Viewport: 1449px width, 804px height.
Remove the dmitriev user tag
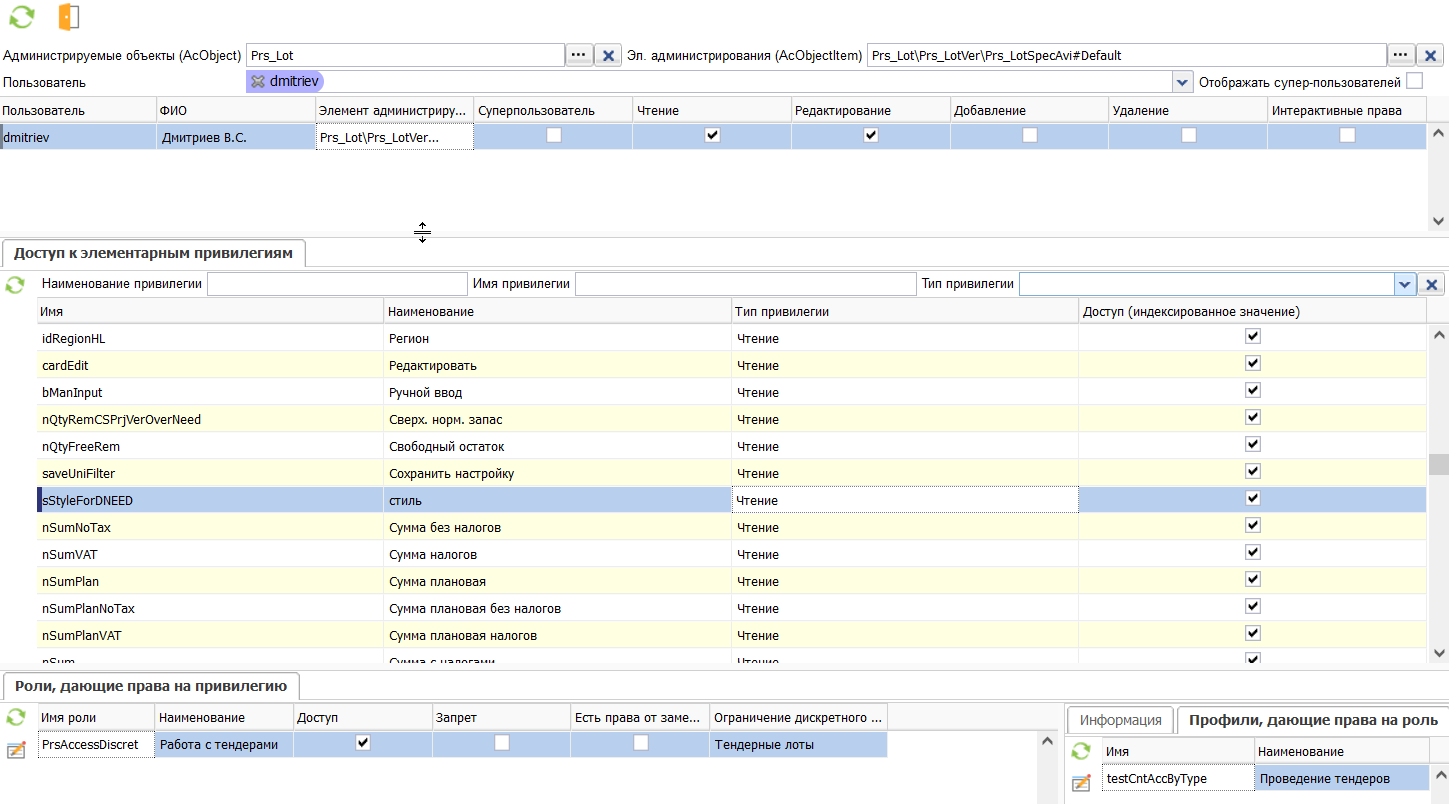tap(258, 82)
